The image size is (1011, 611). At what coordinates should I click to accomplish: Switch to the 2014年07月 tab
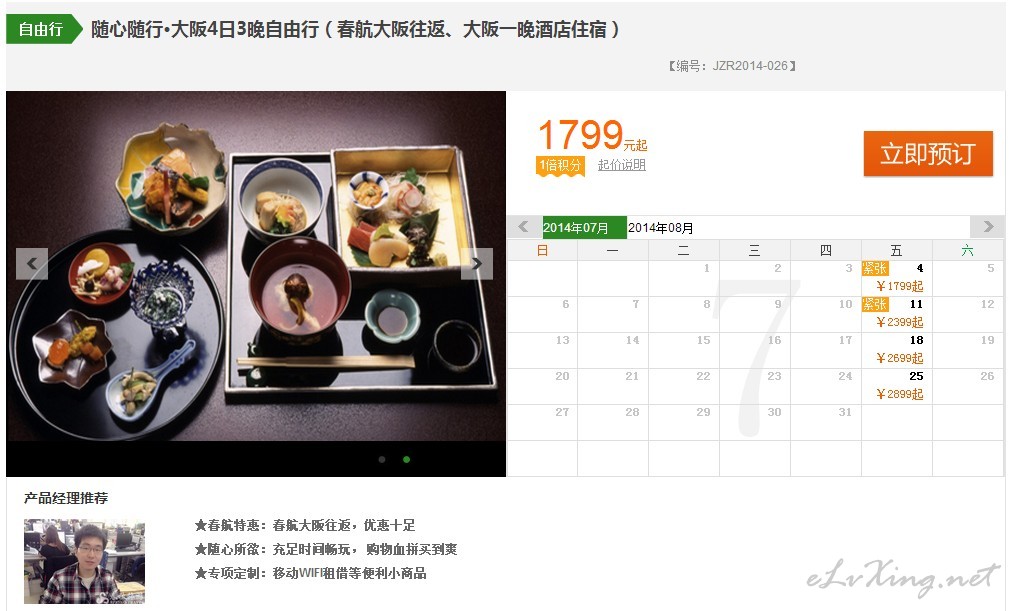coord(584,228)
